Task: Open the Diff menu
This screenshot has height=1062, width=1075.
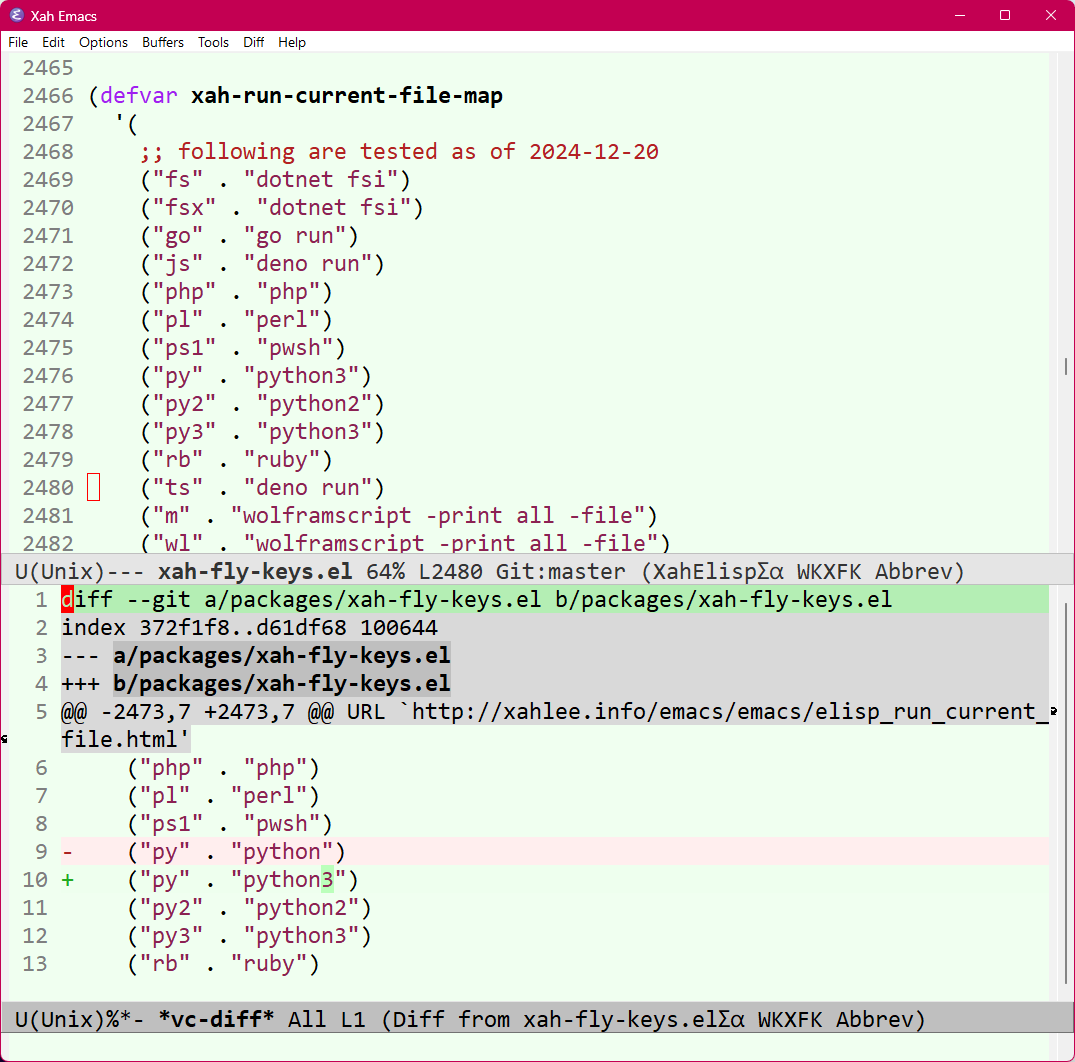Action: [253, 43]
